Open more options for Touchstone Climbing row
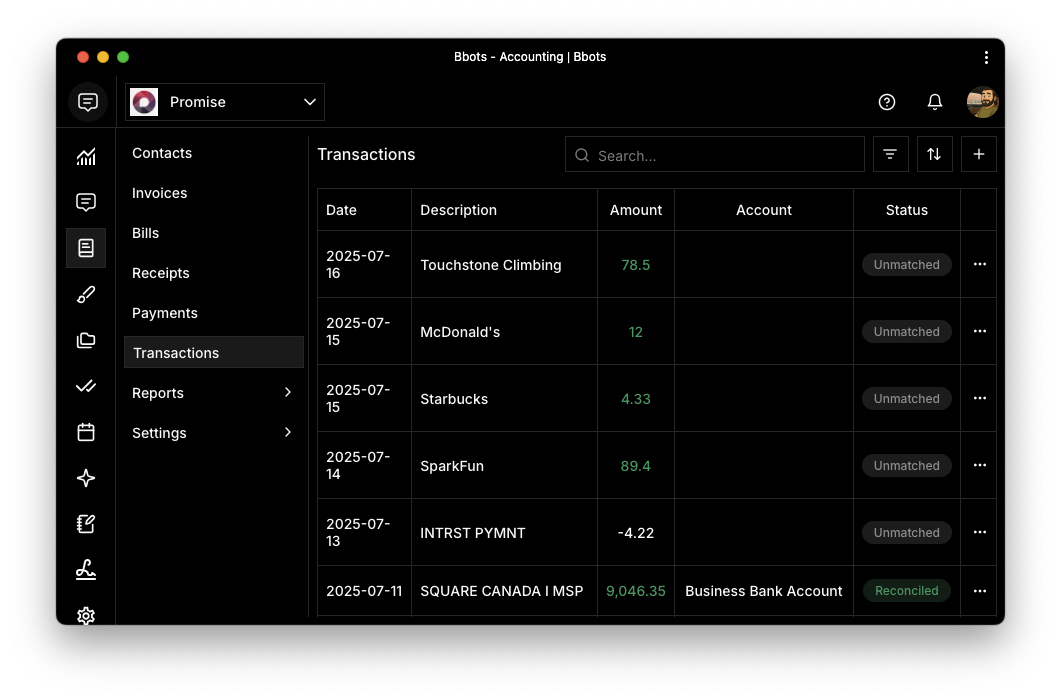The width and height of the screenshot is (1061, 699). tap(979, 265)
